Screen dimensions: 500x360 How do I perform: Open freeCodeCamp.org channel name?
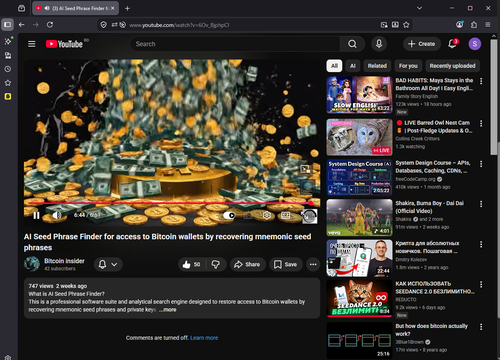point(415,179)
